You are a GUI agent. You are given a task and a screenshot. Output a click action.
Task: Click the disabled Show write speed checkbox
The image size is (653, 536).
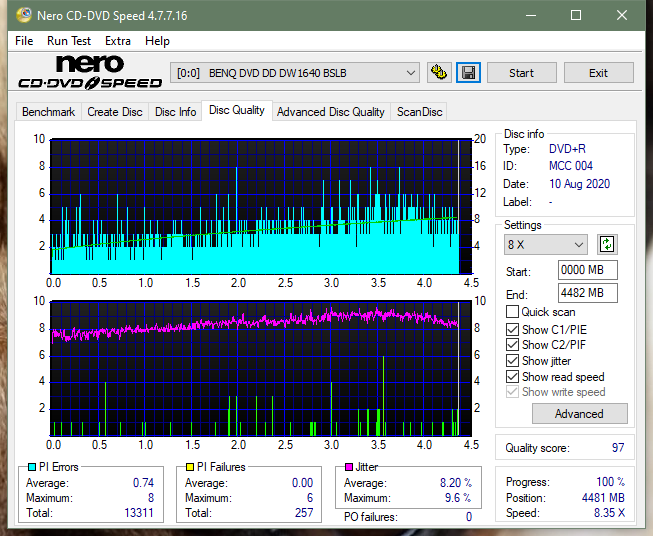point(512,392)
